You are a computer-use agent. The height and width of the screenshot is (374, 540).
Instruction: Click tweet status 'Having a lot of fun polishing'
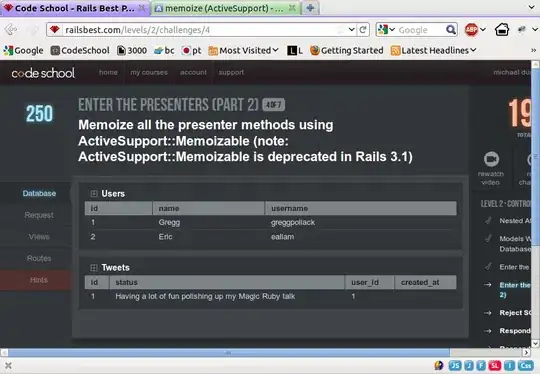205,297
